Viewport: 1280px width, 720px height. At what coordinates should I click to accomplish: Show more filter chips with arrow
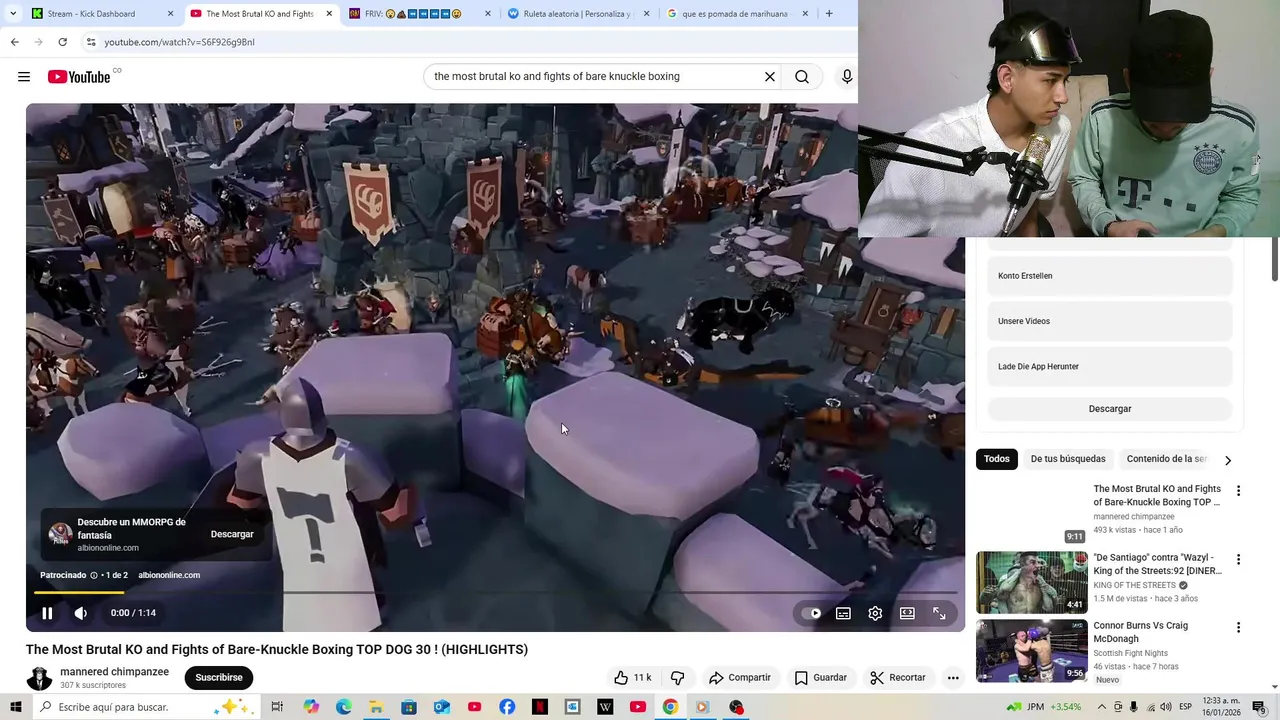(x=1228, y=460)
